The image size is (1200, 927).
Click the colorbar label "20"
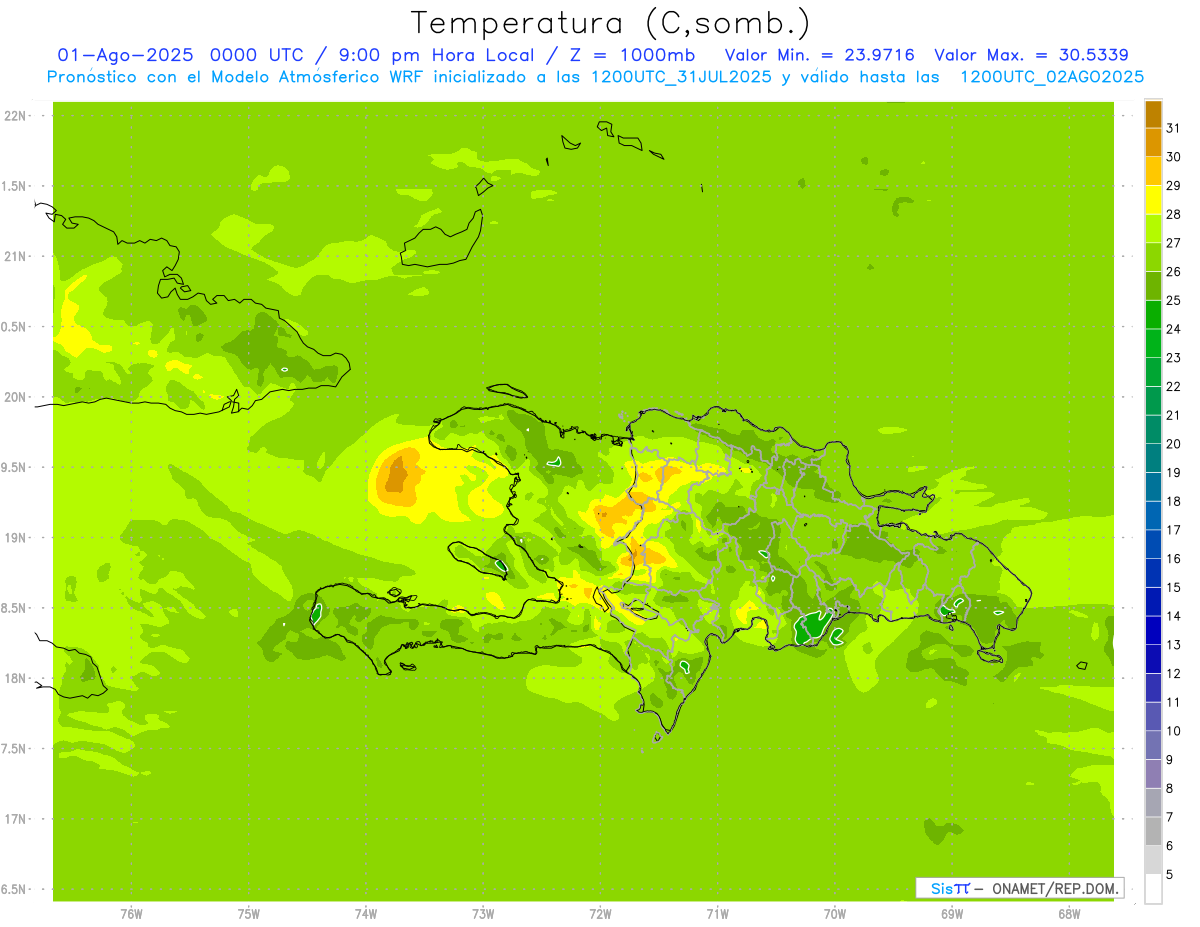coord(1174,444)
